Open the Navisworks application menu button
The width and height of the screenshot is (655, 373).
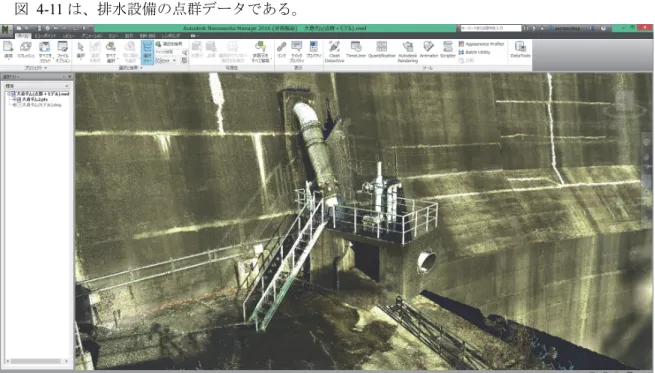[6, 29]
